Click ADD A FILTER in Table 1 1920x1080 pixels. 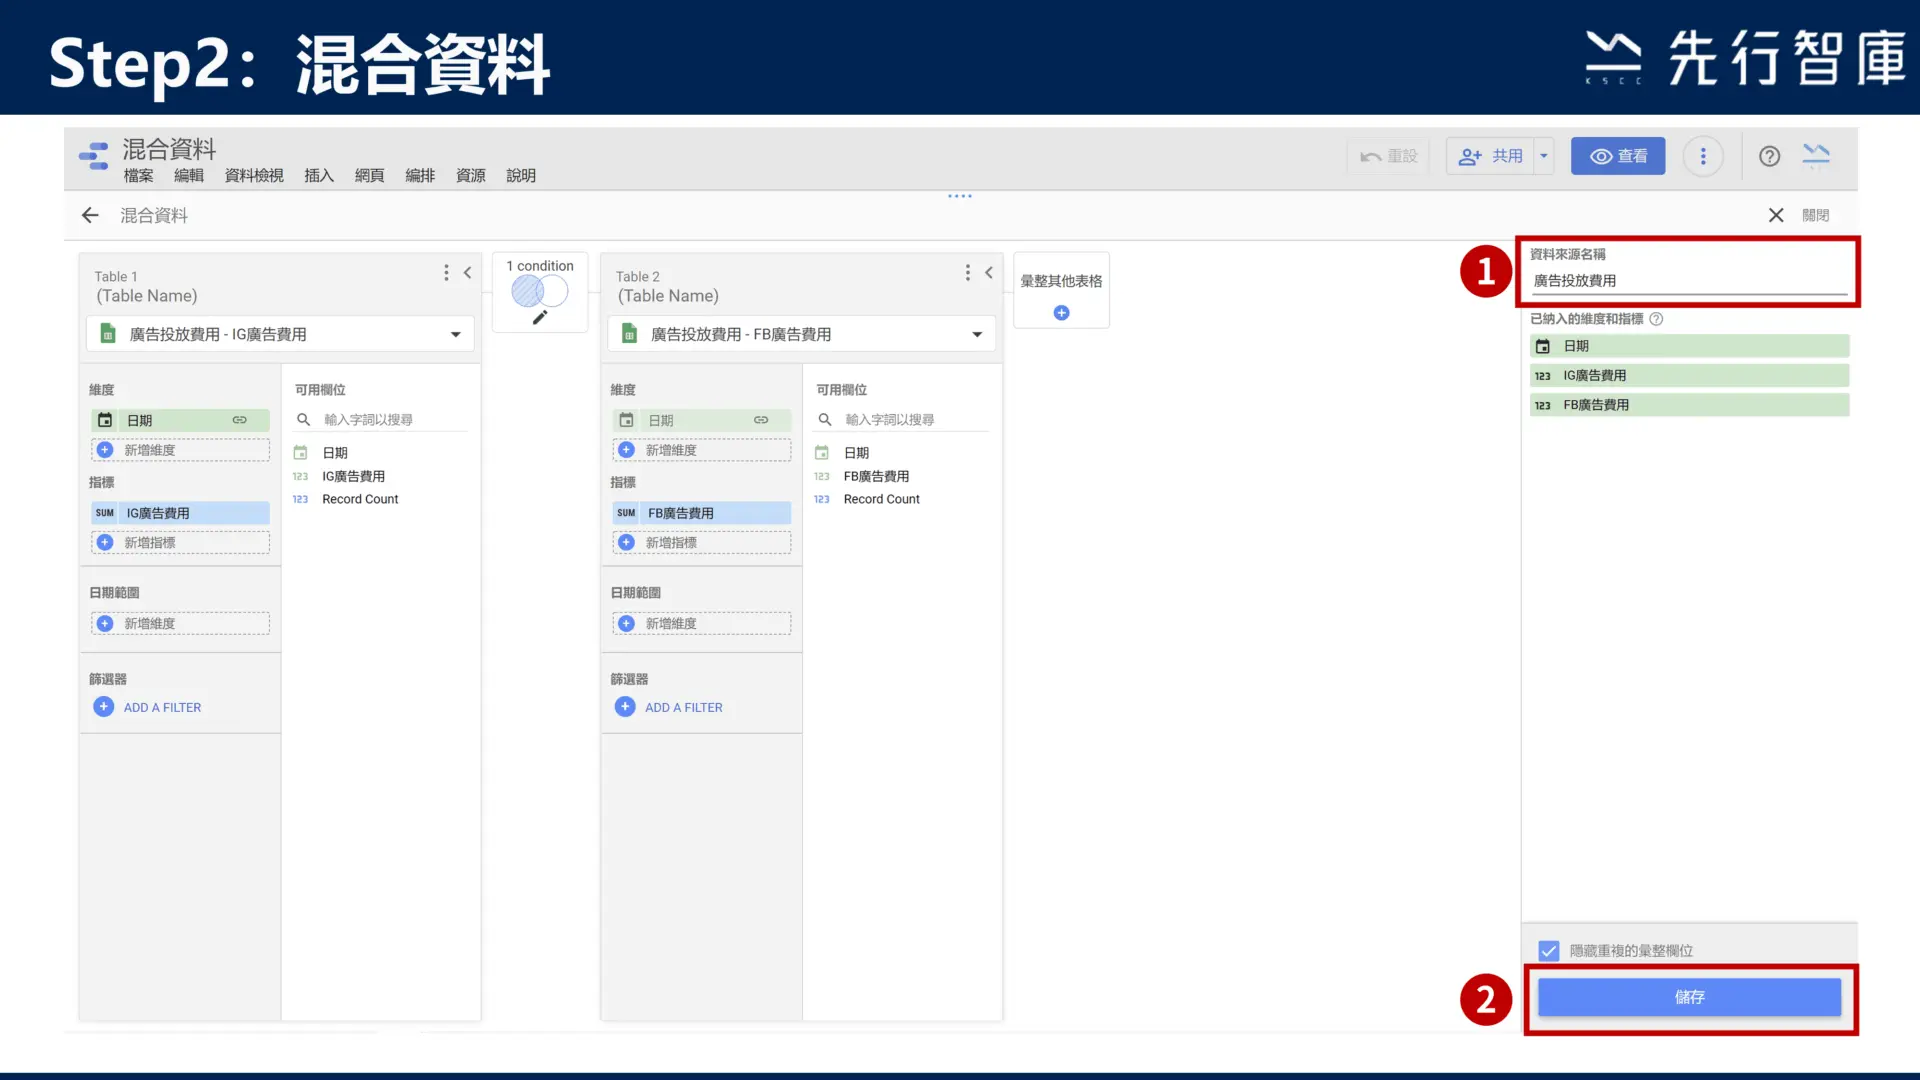(x=148, y=707)
